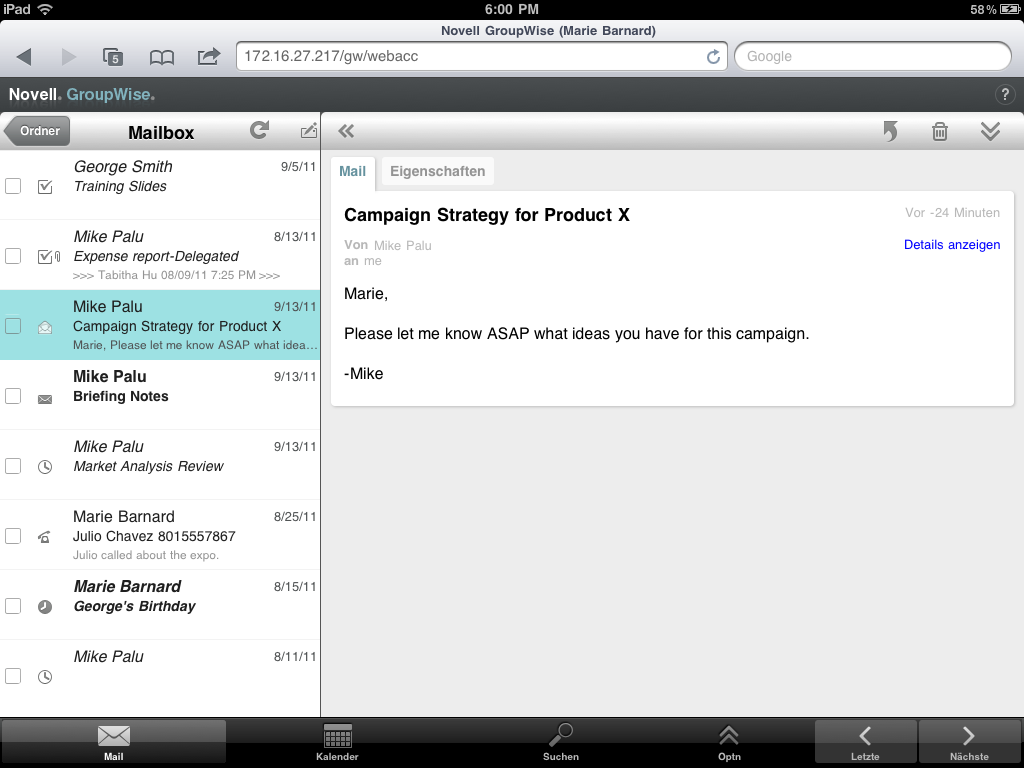
Task: Open the Market Analysis Review item
Action: (160, 465)
